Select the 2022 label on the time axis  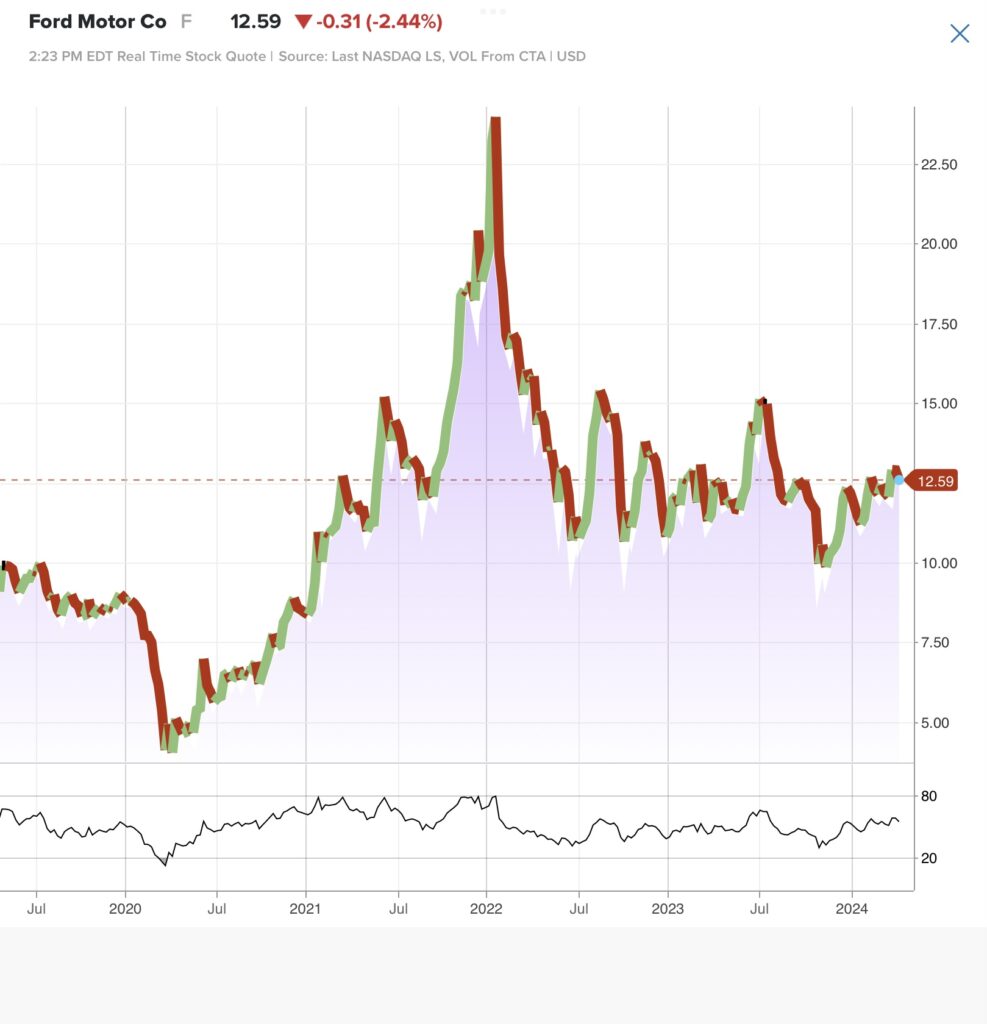[x=486, y=909]
